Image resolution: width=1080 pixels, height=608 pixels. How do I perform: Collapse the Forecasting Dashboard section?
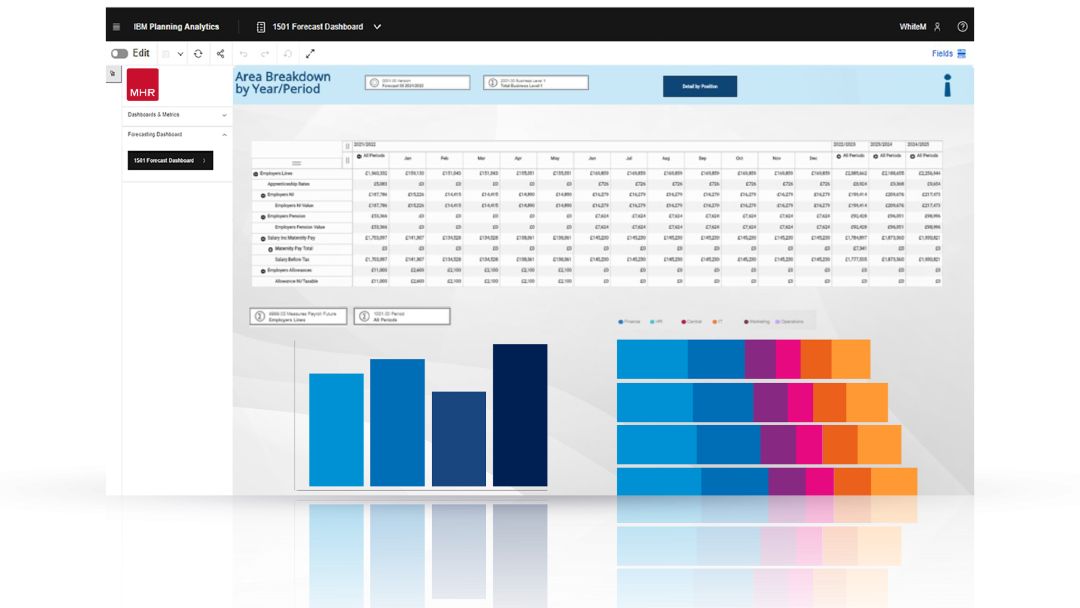tap(177, 135)
